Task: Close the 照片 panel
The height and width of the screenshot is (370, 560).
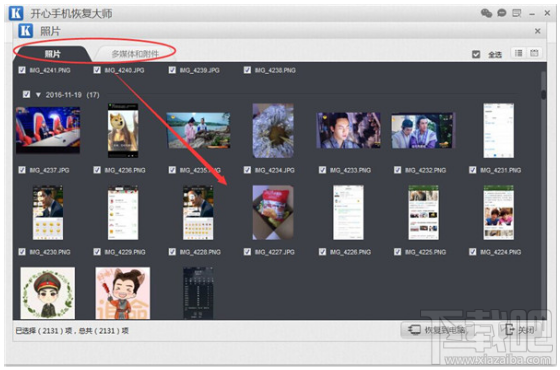Action: (x=538, y=31)
